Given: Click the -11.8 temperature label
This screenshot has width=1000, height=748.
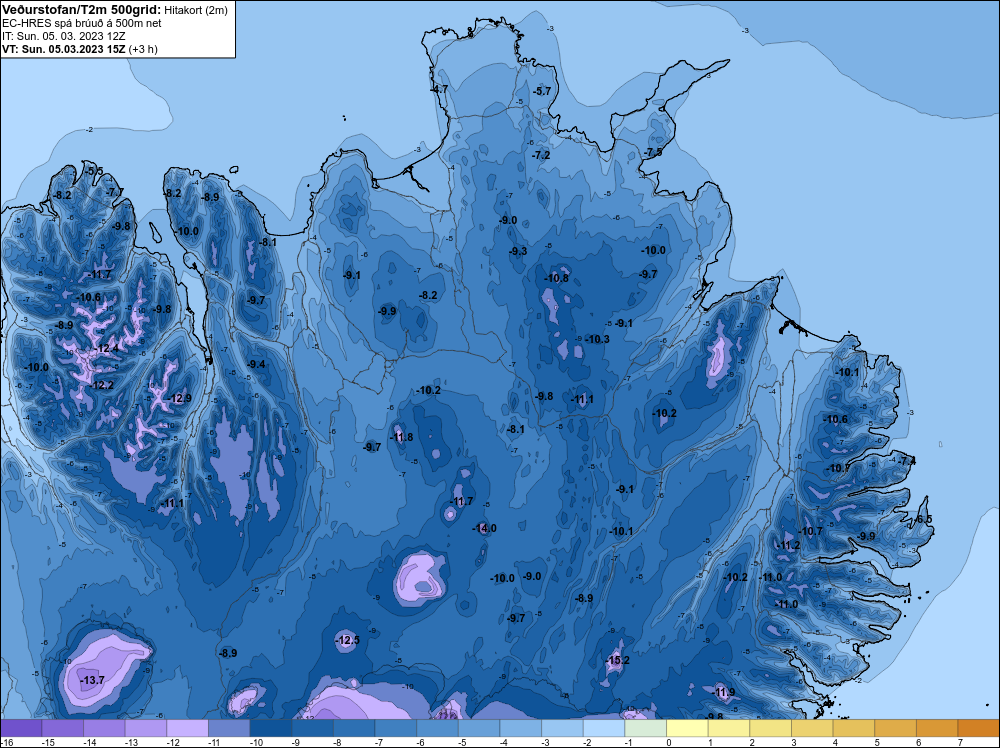Looking at the screenshot, I should [401, 437].
